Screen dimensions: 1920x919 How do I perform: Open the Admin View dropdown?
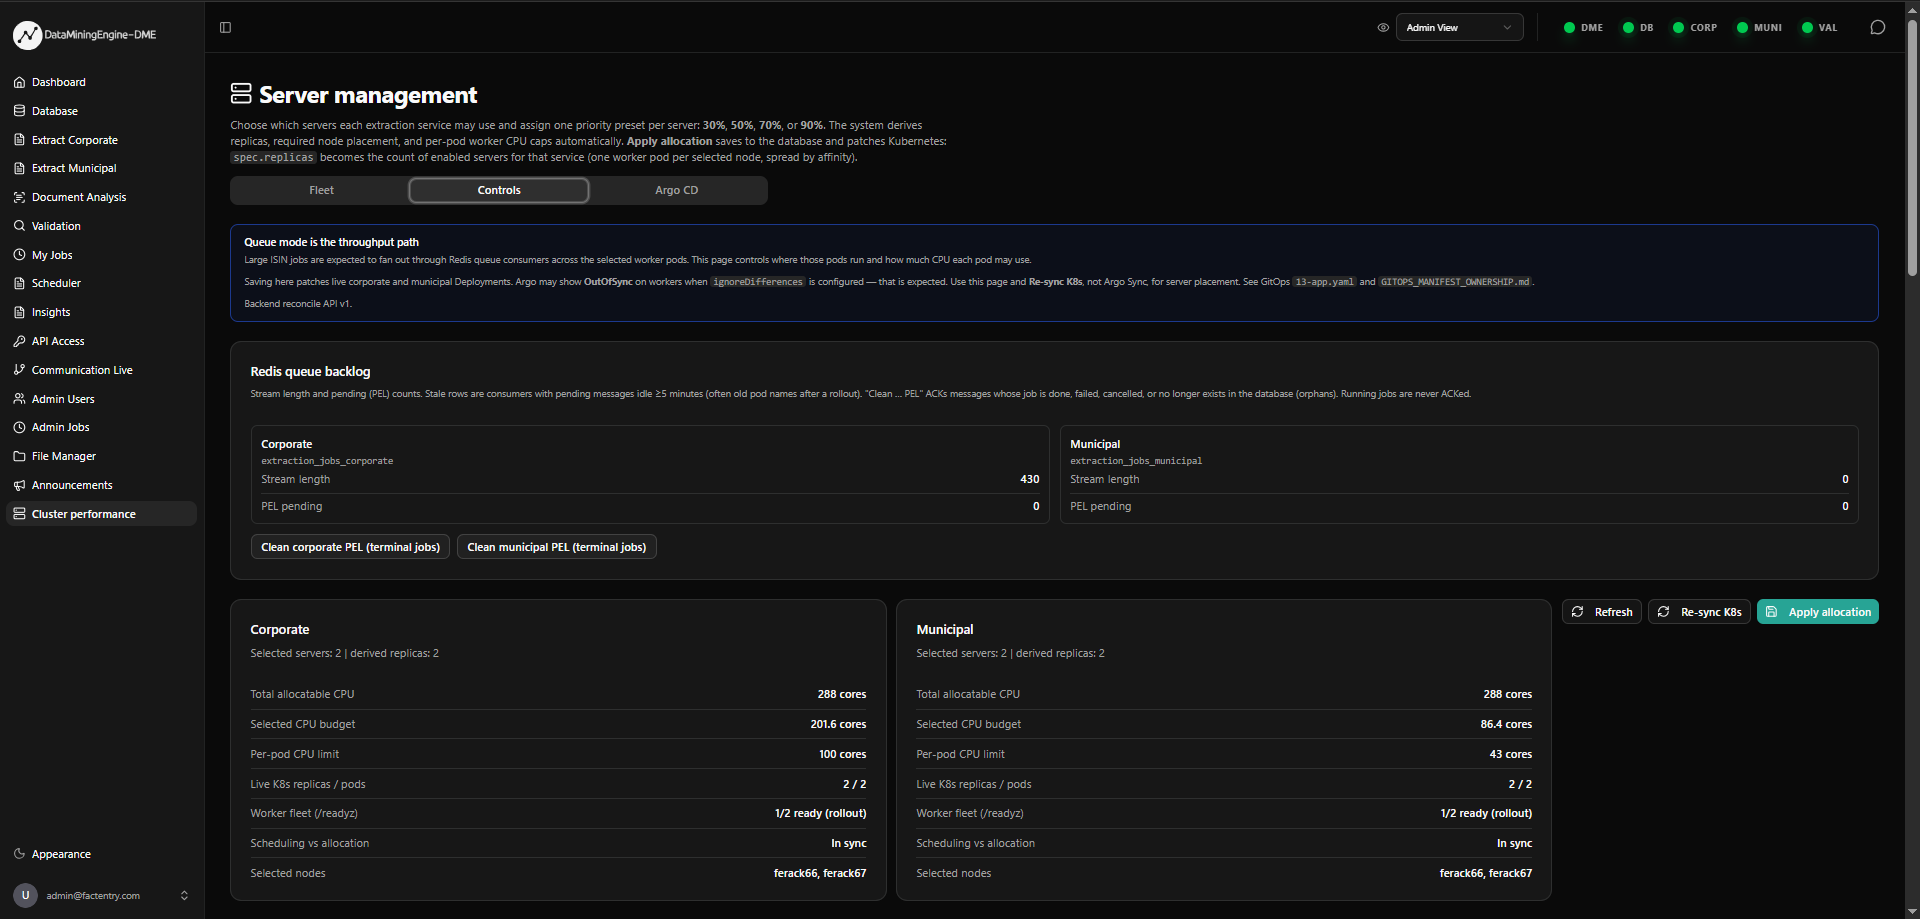1459,27
